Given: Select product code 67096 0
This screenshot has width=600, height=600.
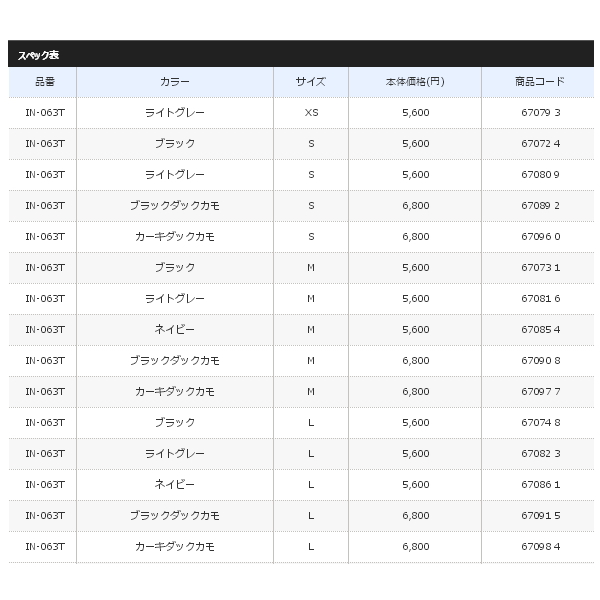Looking at the screenshot, I should (541, 236).
